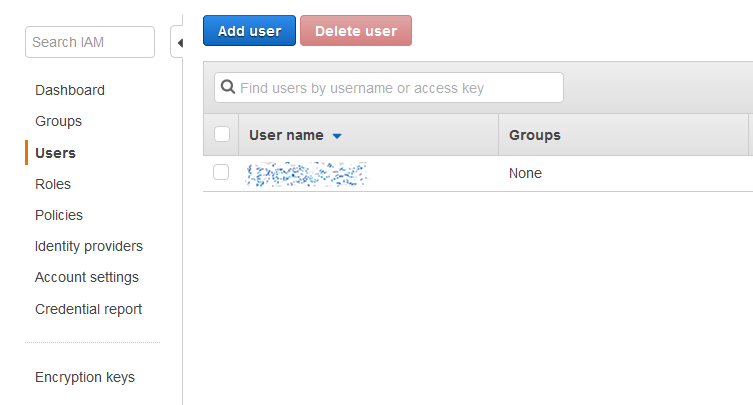The width and height of the screenshot is (753, 405).
Task: Go to the Groups section
Action: click(x=58, y=121)
